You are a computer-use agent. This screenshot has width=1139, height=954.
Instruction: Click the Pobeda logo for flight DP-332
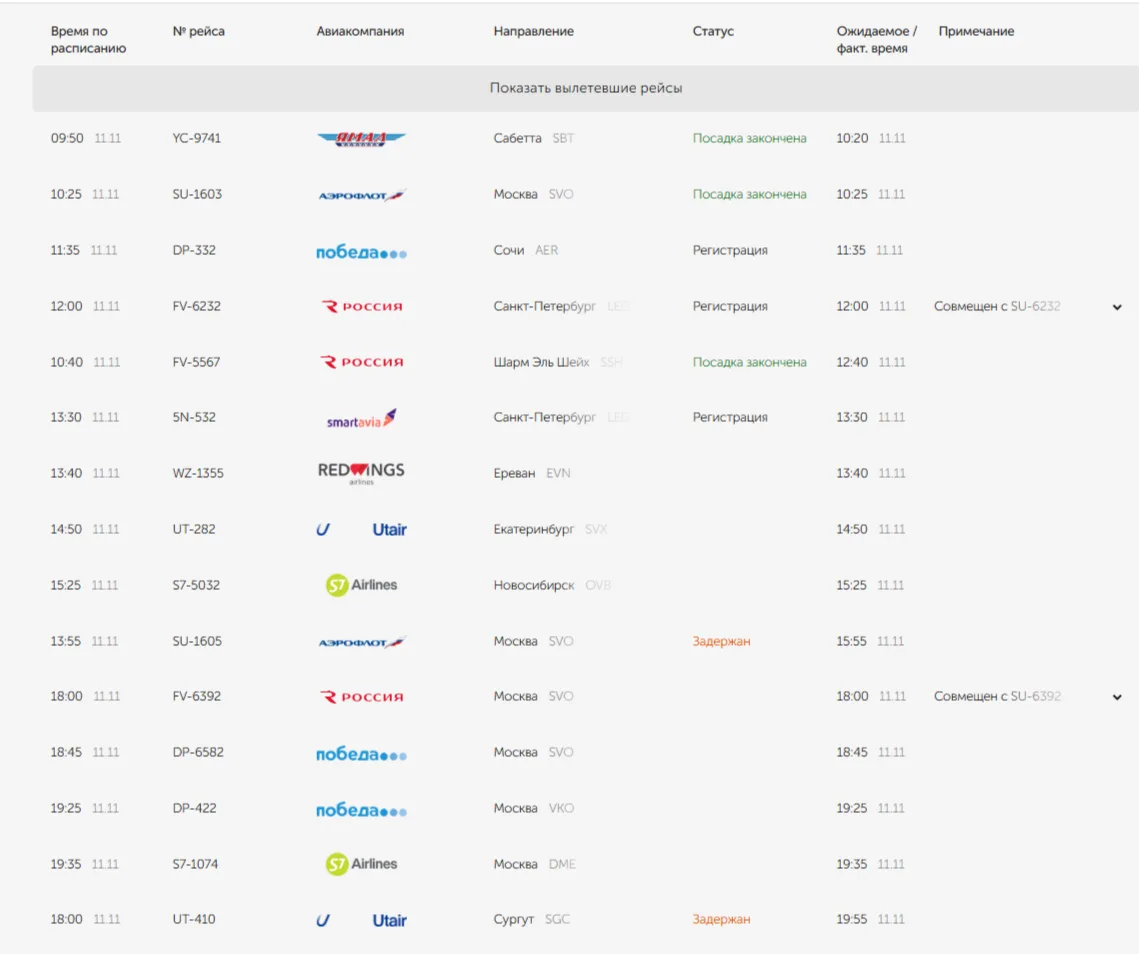coord(361,252)
